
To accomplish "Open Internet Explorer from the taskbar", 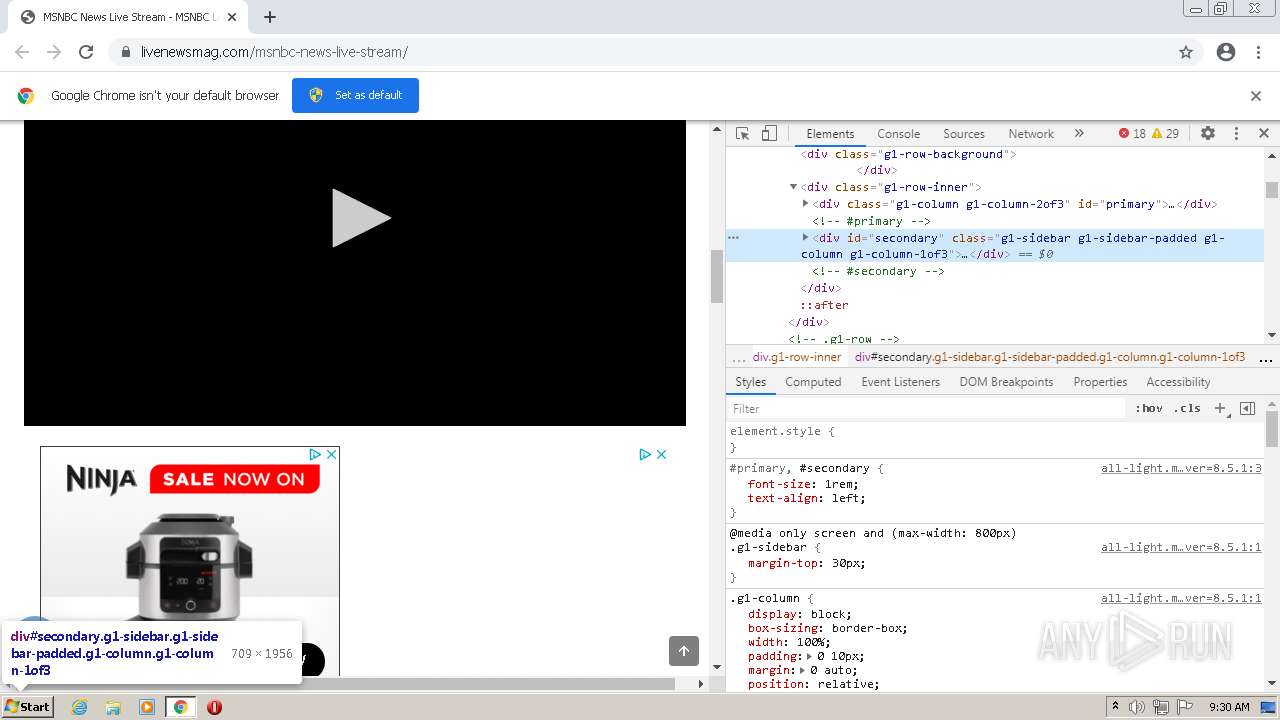I will pos(79,707).
